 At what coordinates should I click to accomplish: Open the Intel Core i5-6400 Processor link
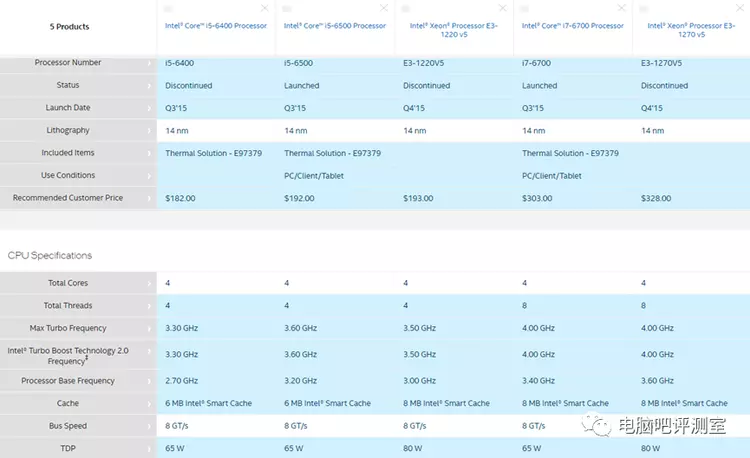coord(216,26)
